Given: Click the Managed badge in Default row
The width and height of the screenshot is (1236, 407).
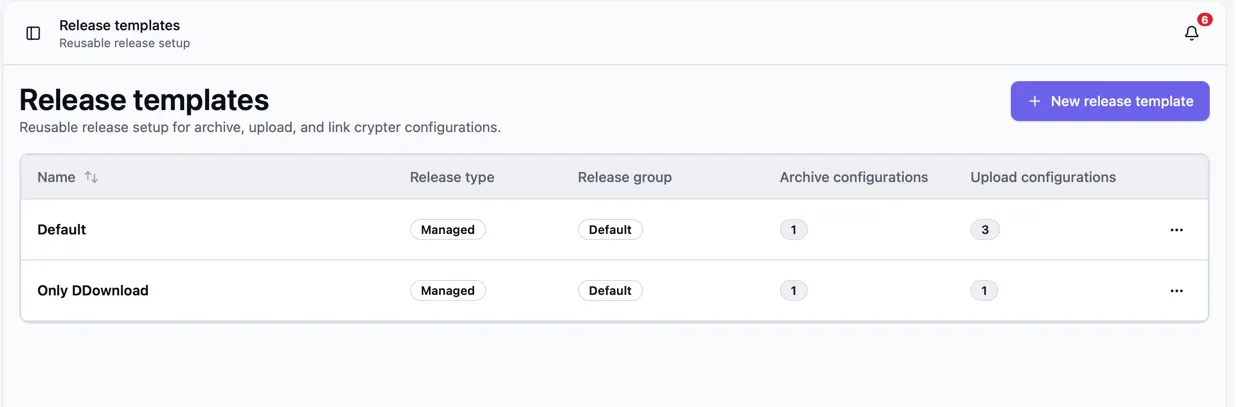Looking at the screenshot, I should [448, 230].
